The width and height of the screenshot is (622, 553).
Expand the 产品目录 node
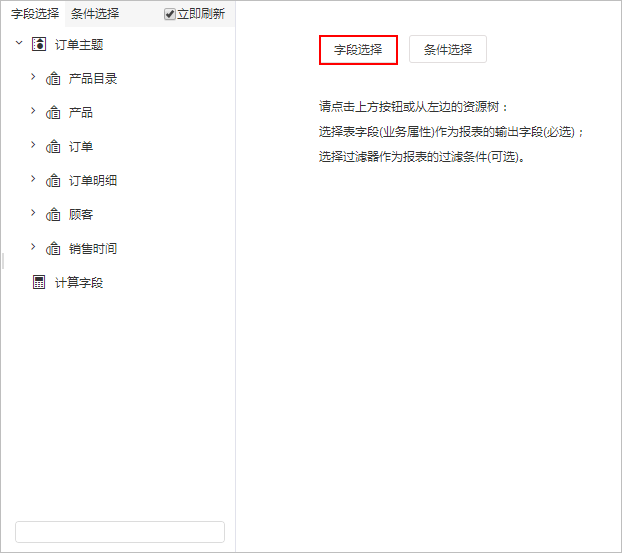coord(33,77)
